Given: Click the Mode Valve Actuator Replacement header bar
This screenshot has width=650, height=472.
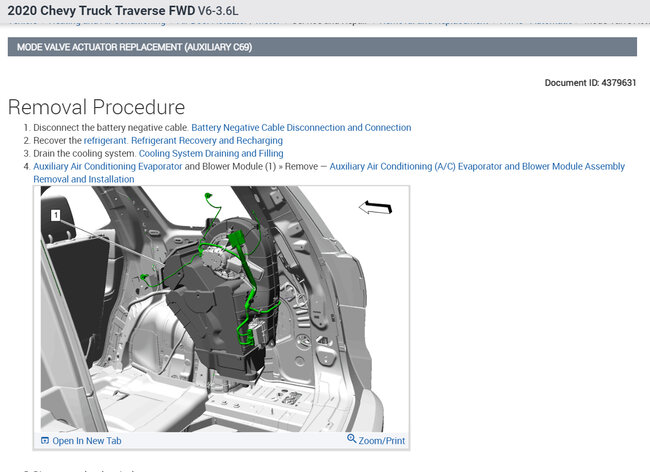Looking at the screenshot, I should (322, 47).
